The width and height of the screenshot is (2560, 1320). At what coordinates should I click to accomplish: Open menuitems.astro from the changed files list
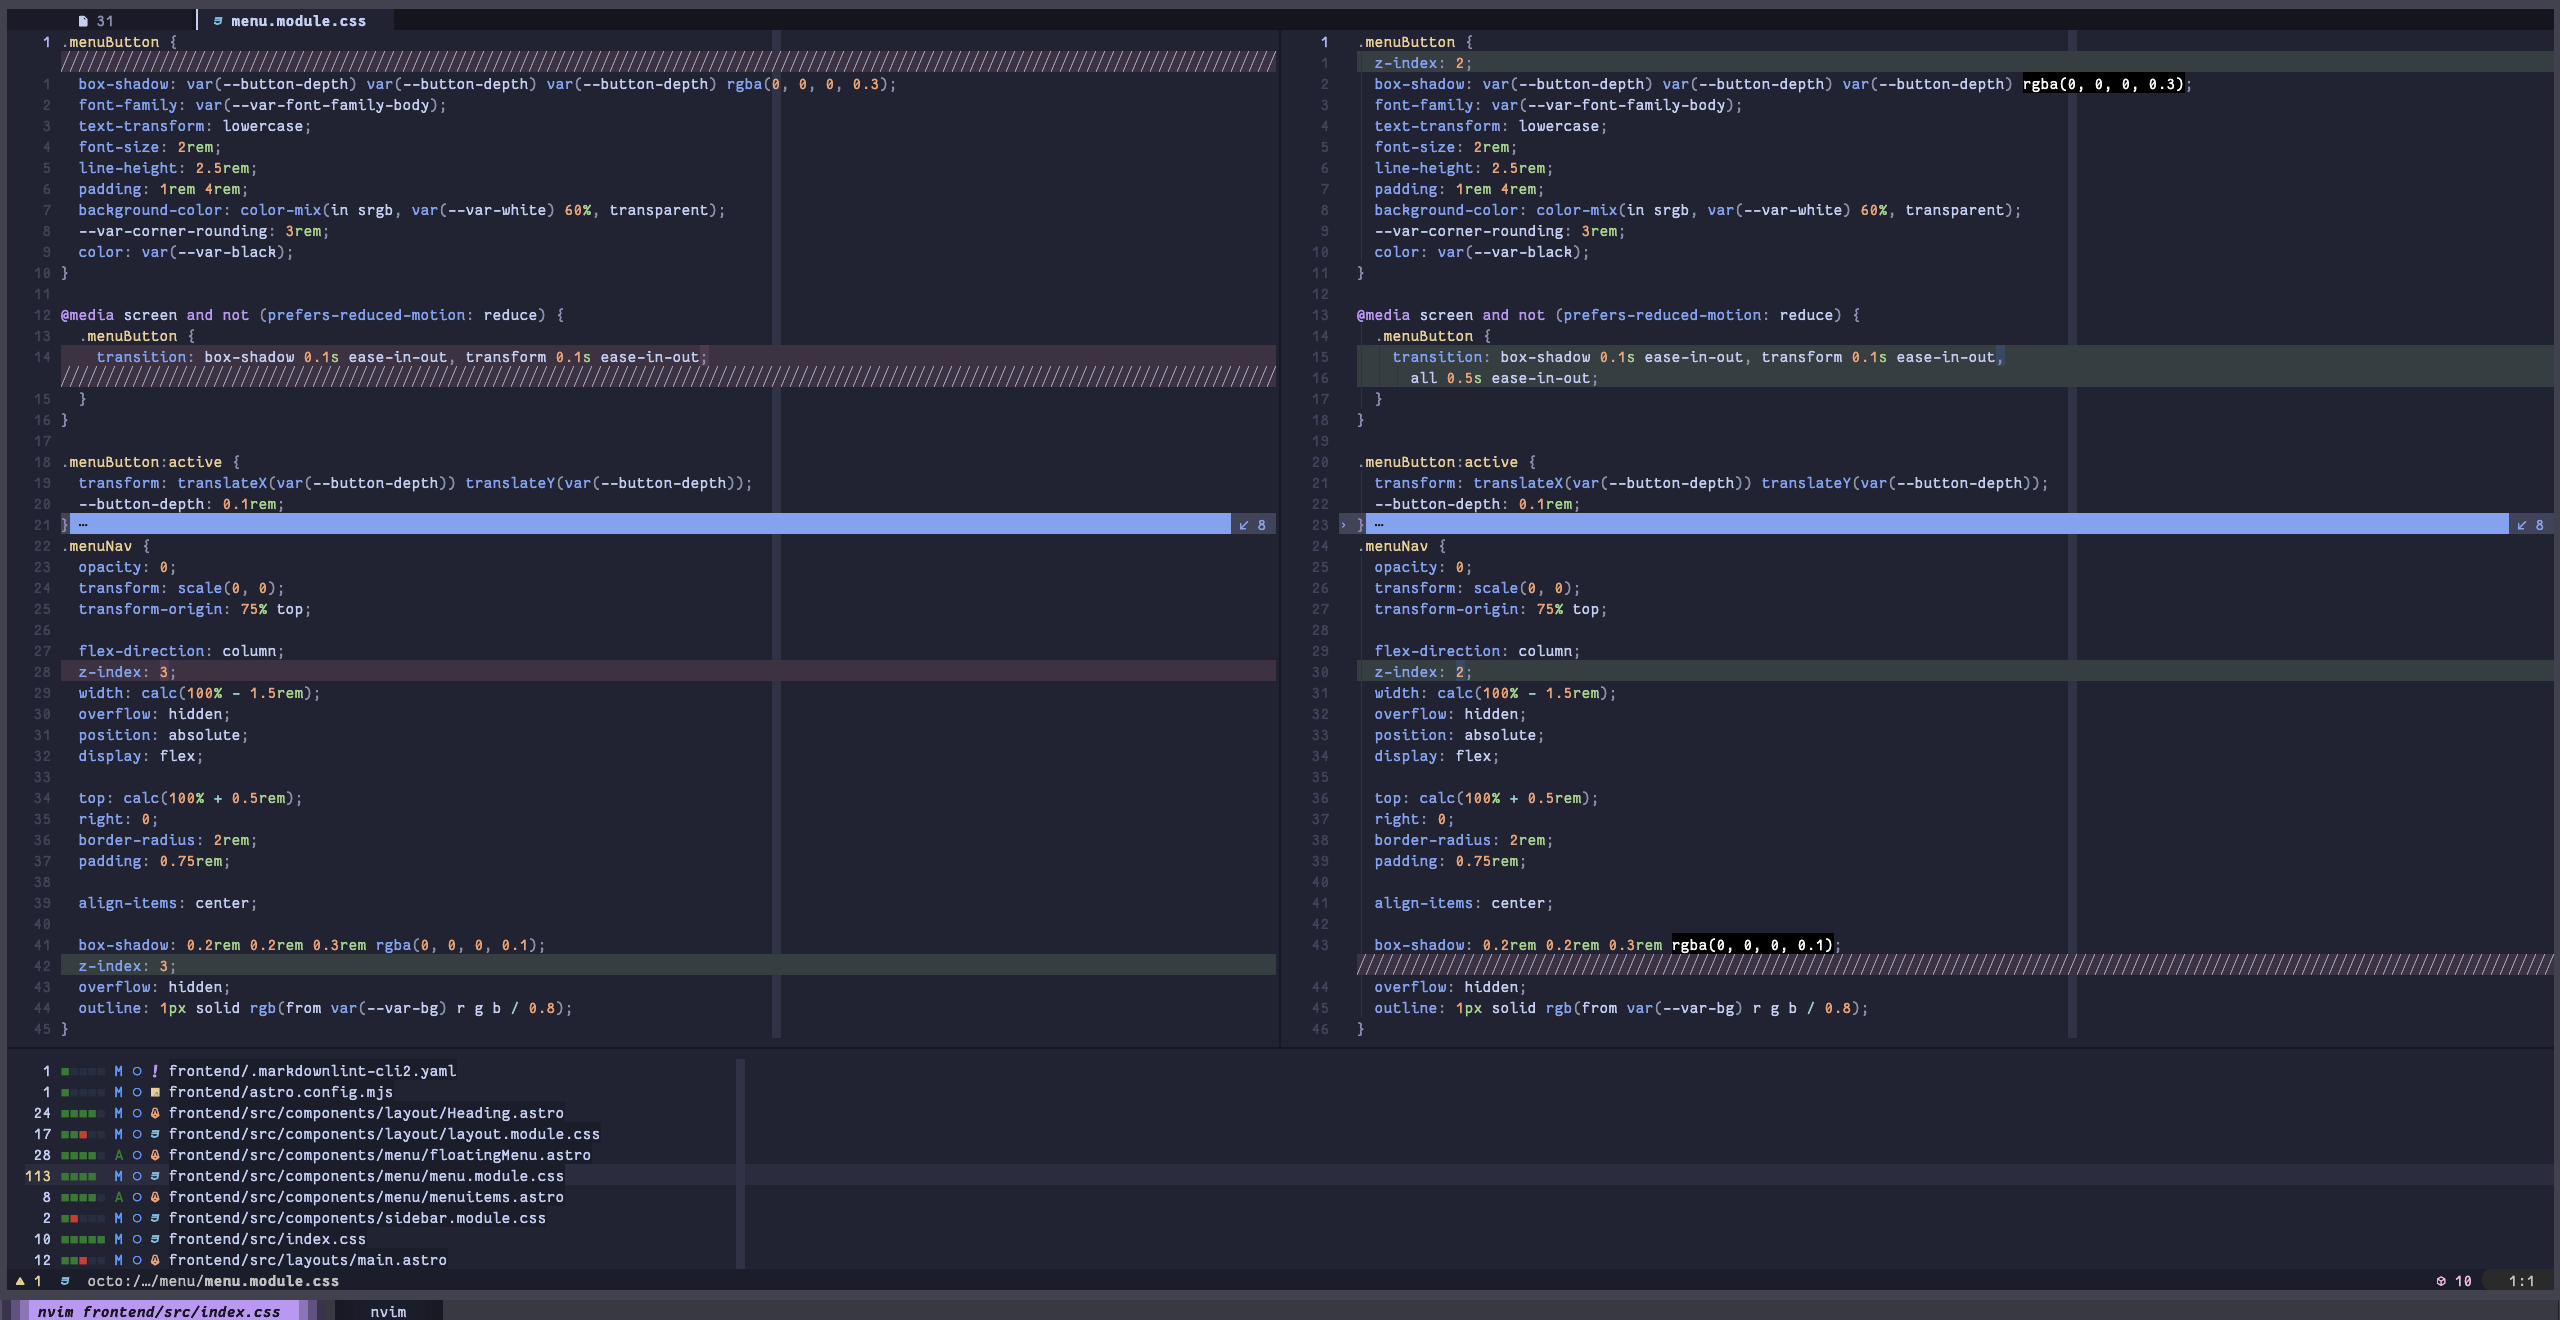tap(365, 1197)
